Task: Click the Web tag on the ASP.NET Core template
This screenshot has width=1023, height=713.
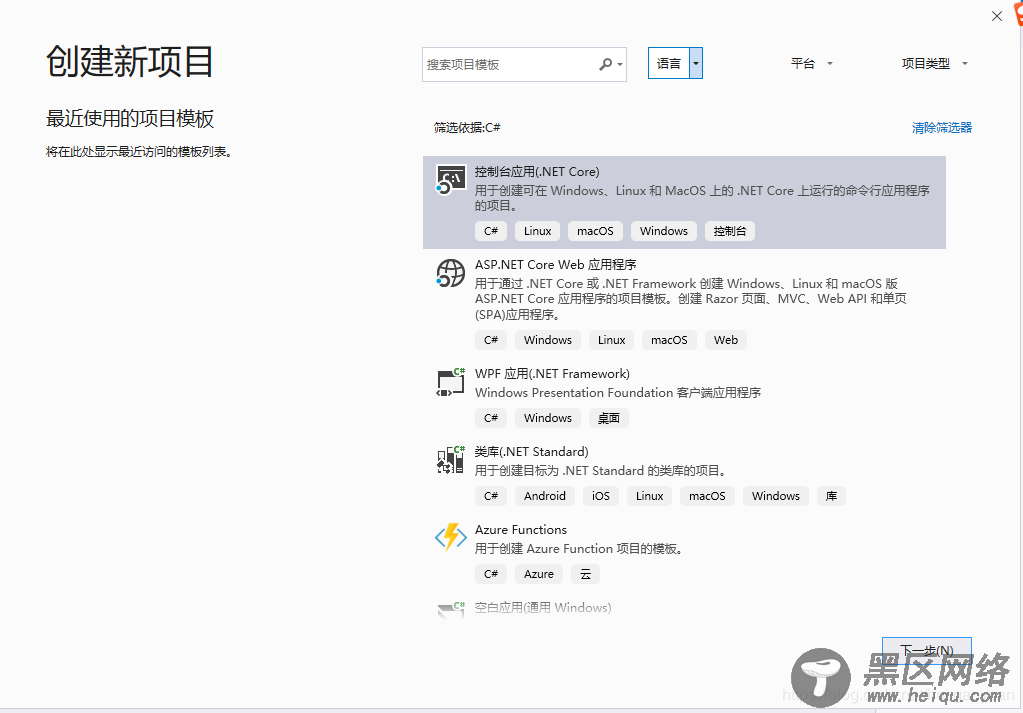Action: pos(725,340)
